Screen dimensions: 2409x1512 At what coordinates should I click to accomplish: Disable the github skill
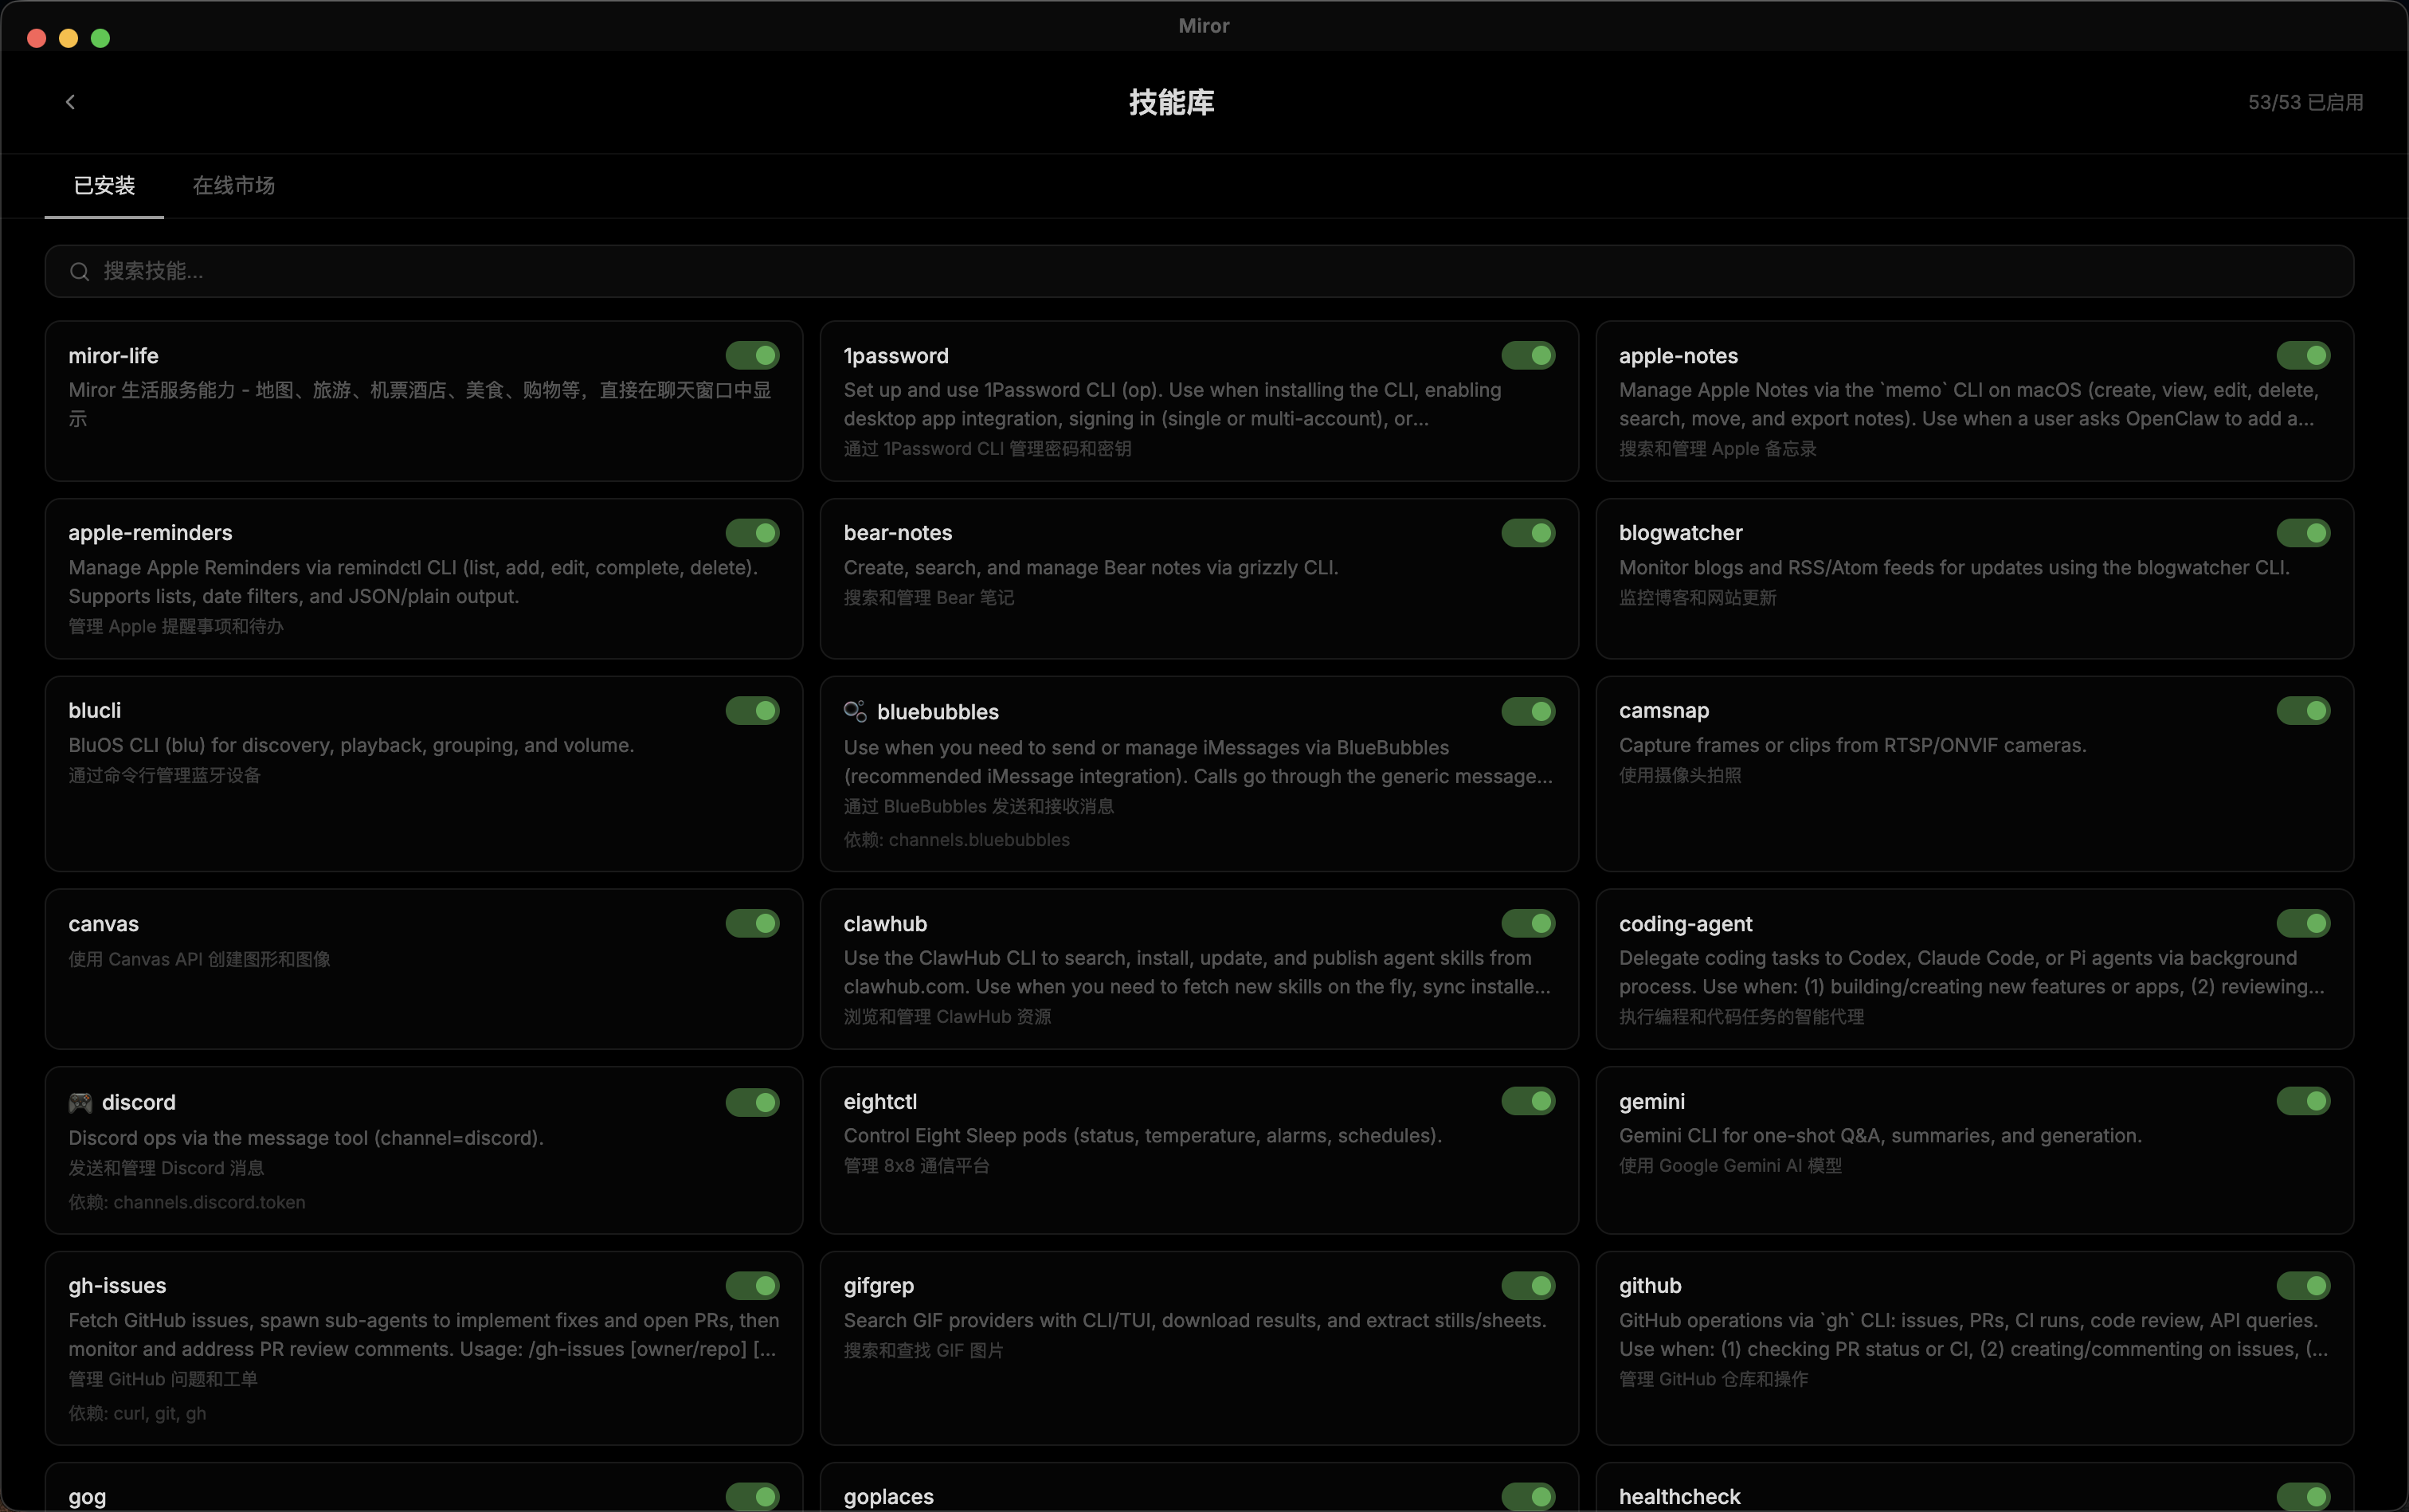(2304, 1286)
